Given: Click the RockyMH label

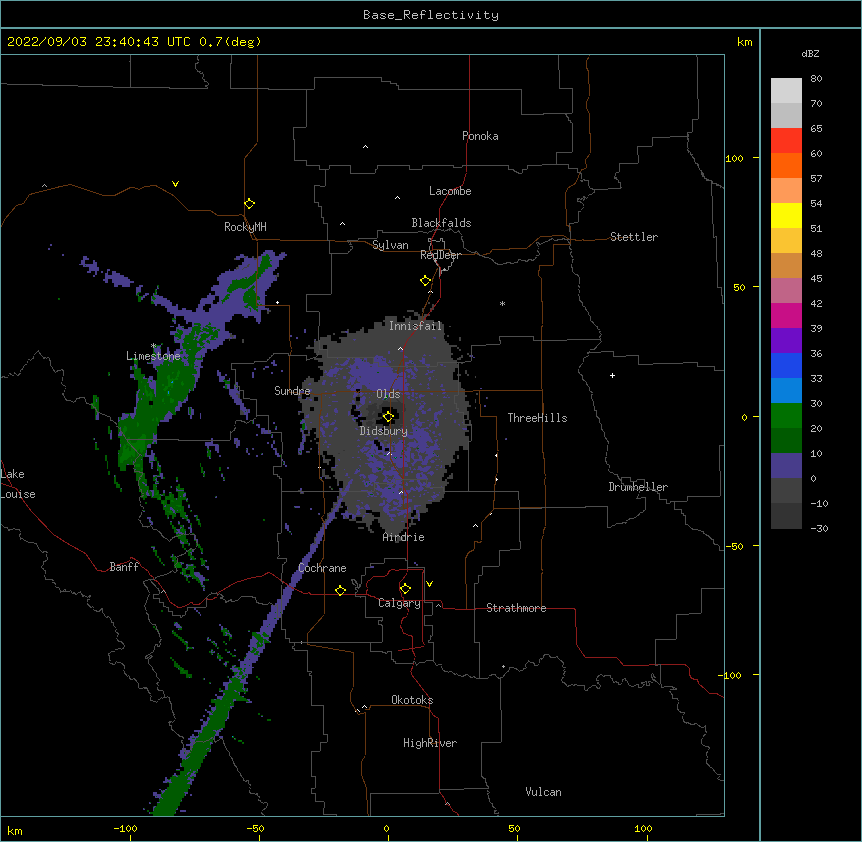Looking at the screenshot, I should [x=245, y=227].
